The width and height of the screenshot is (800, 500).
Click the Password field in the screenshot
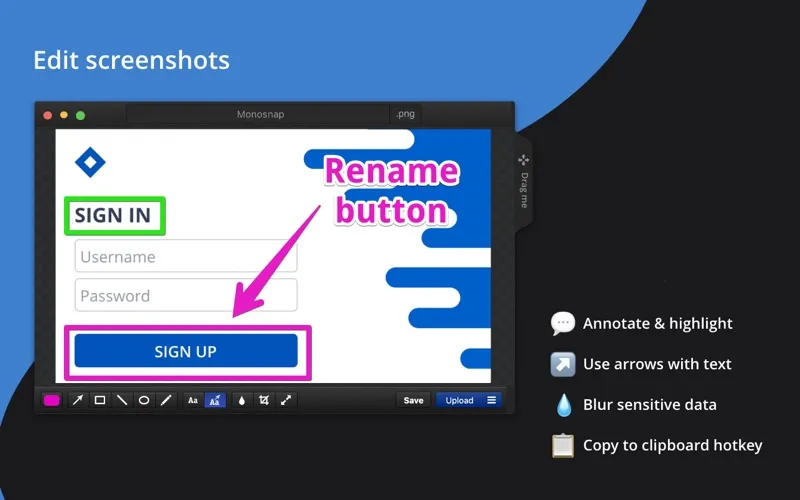186,295
